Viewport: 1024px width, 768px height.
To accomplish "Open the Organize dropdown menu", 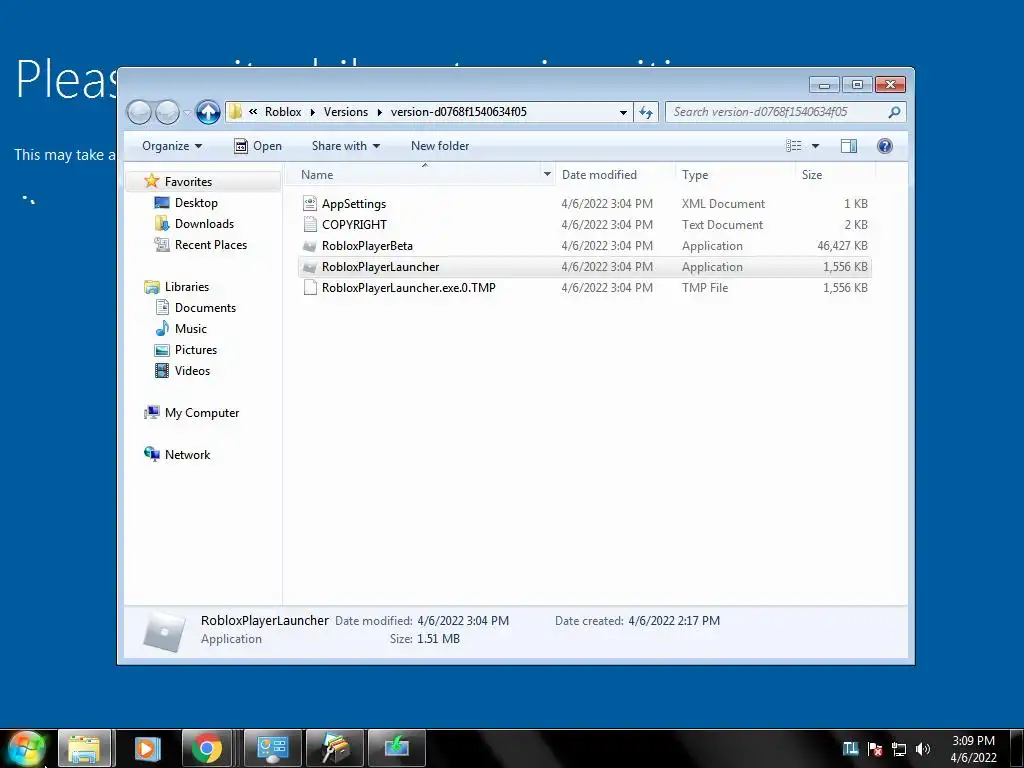I will click(x=172, y=146).
